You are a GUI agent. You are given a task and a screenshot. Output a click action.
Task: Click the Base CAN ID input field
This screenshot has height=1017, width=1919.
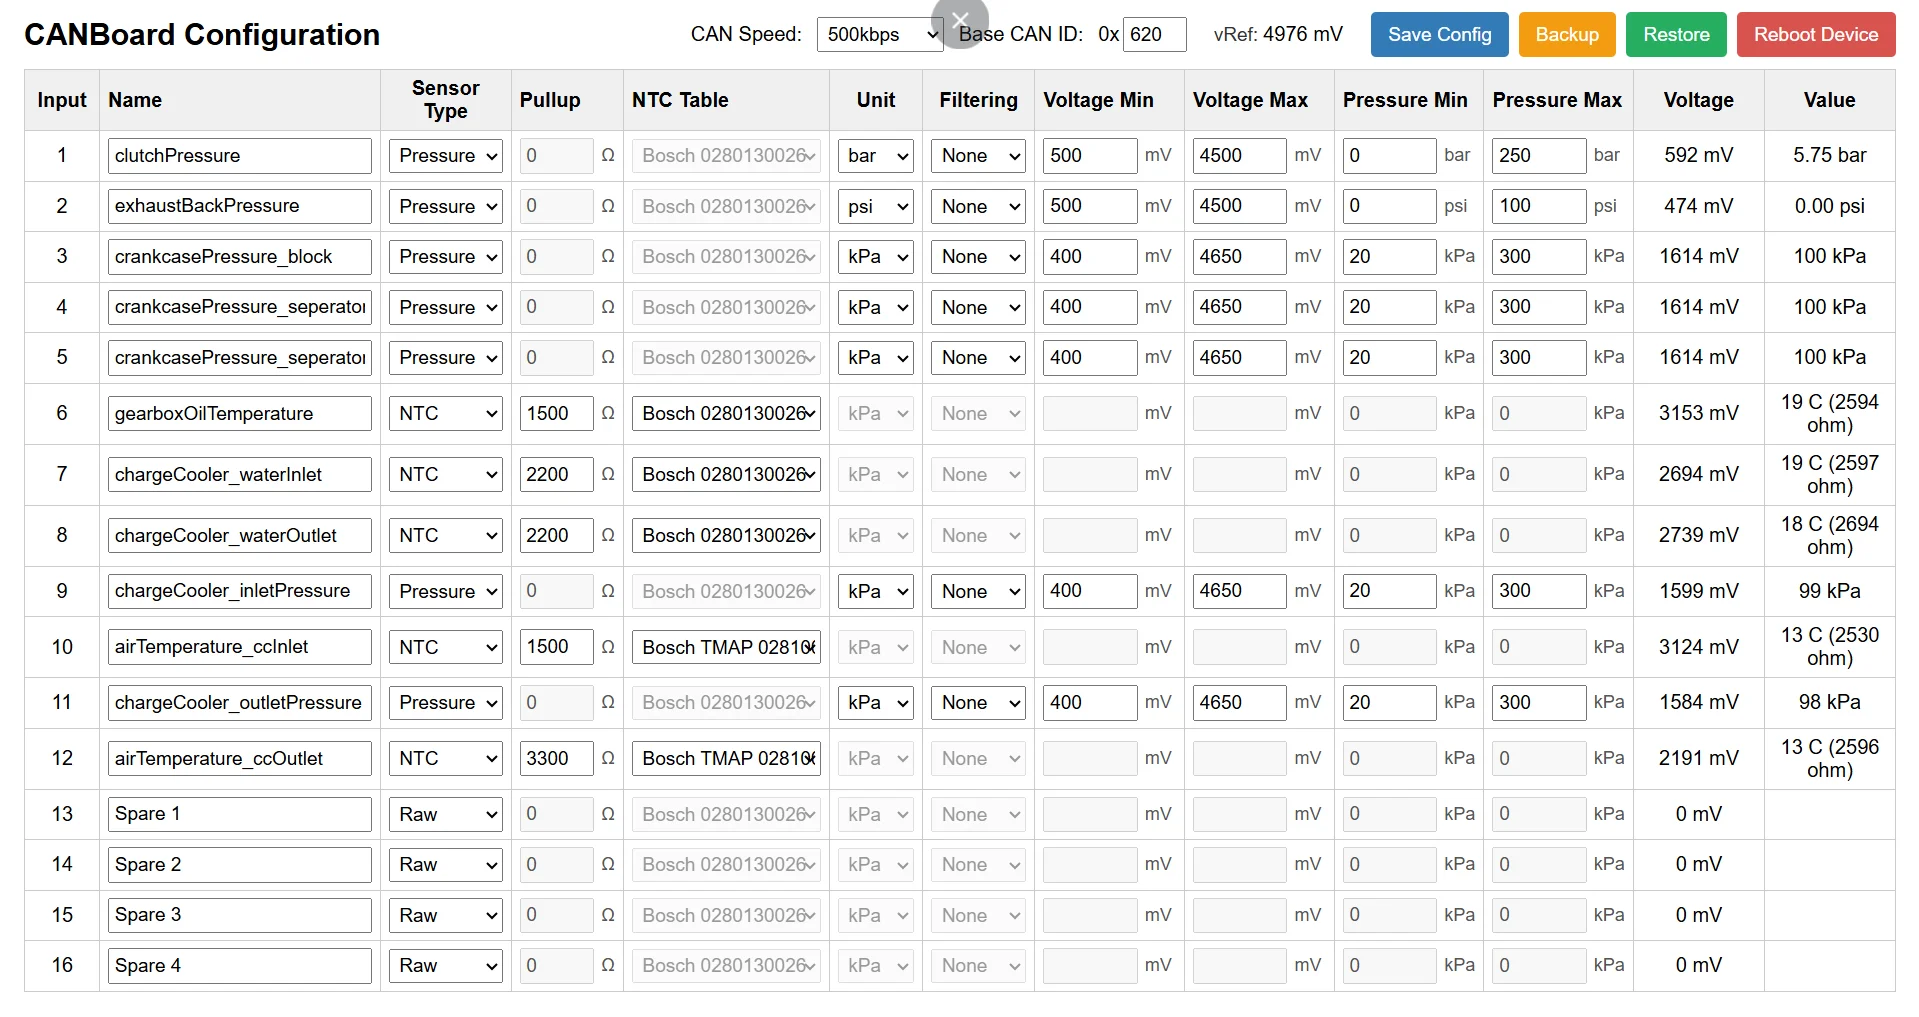click(x=1155, y=34)
